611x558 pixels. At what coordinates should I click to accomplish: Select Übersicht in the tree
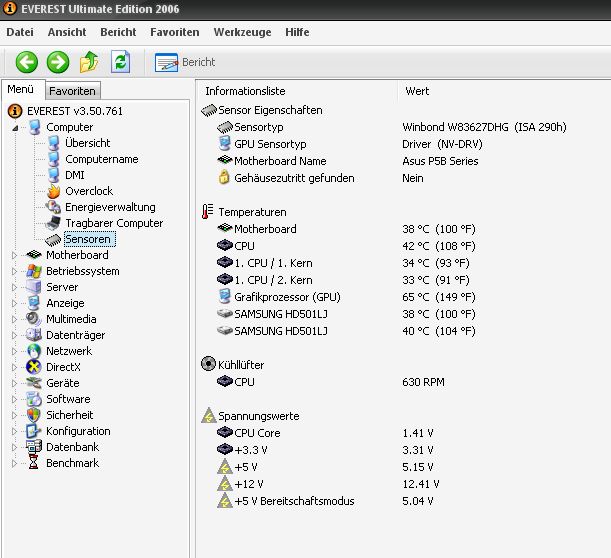[x=88, y=143]
